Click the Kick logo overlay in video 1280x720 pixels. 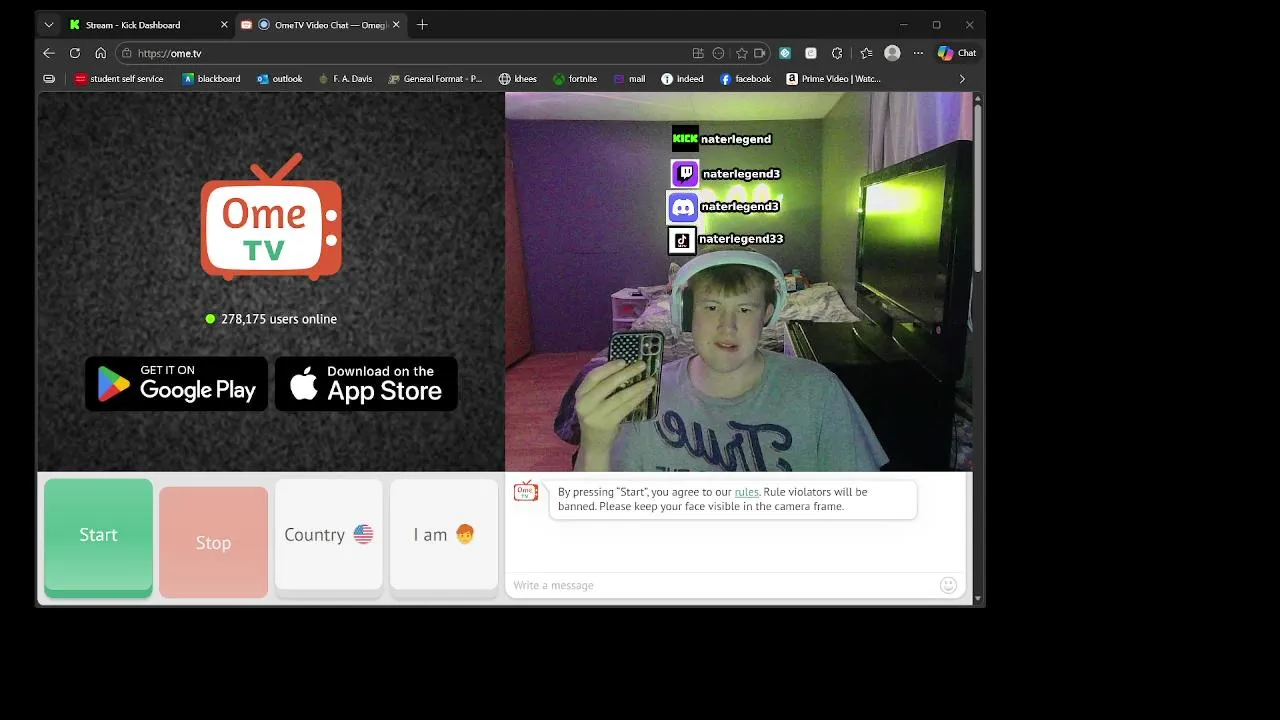685,139
